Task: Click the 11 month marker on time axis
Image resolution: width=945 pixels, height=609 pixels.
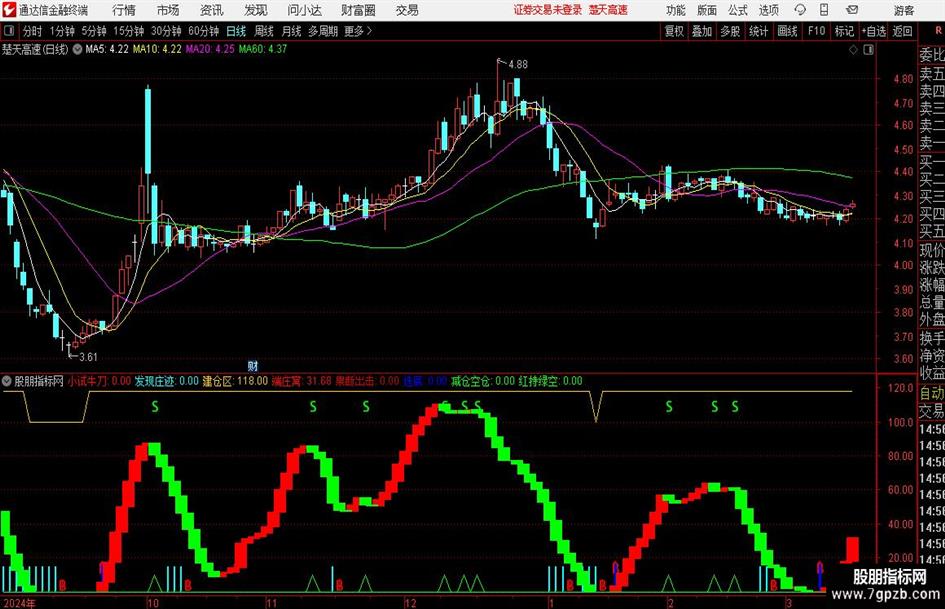Action: [x=271, y=603]
